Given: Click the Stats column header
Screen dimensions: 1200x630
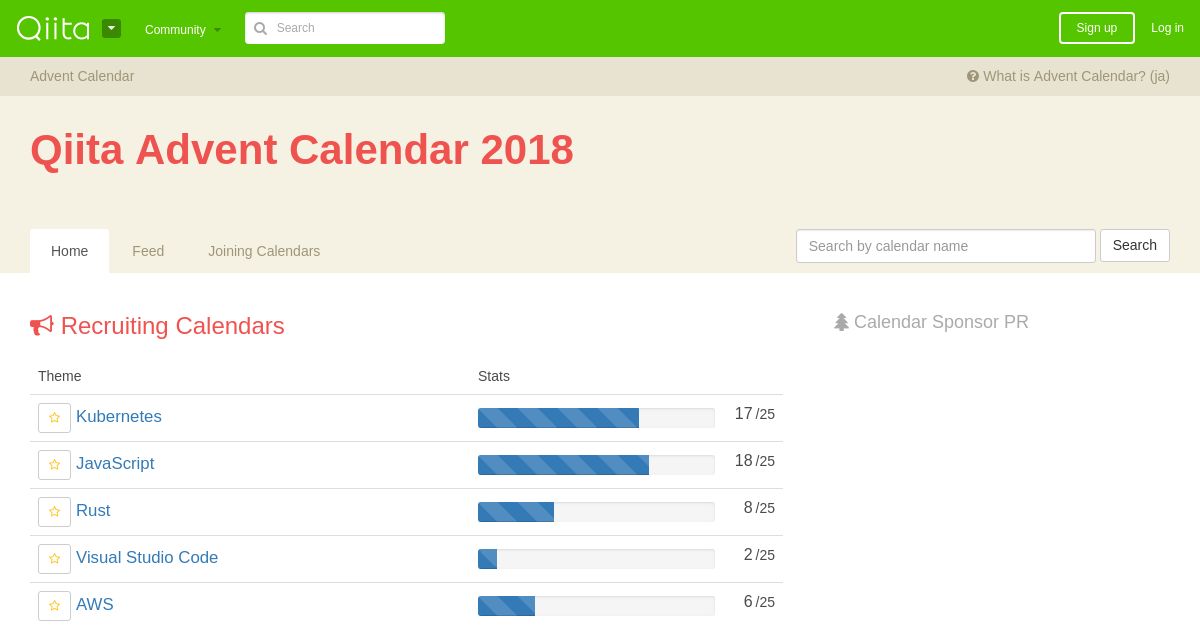Looking at the screenshot, I should pyautogui.click(x=494, y=376).
